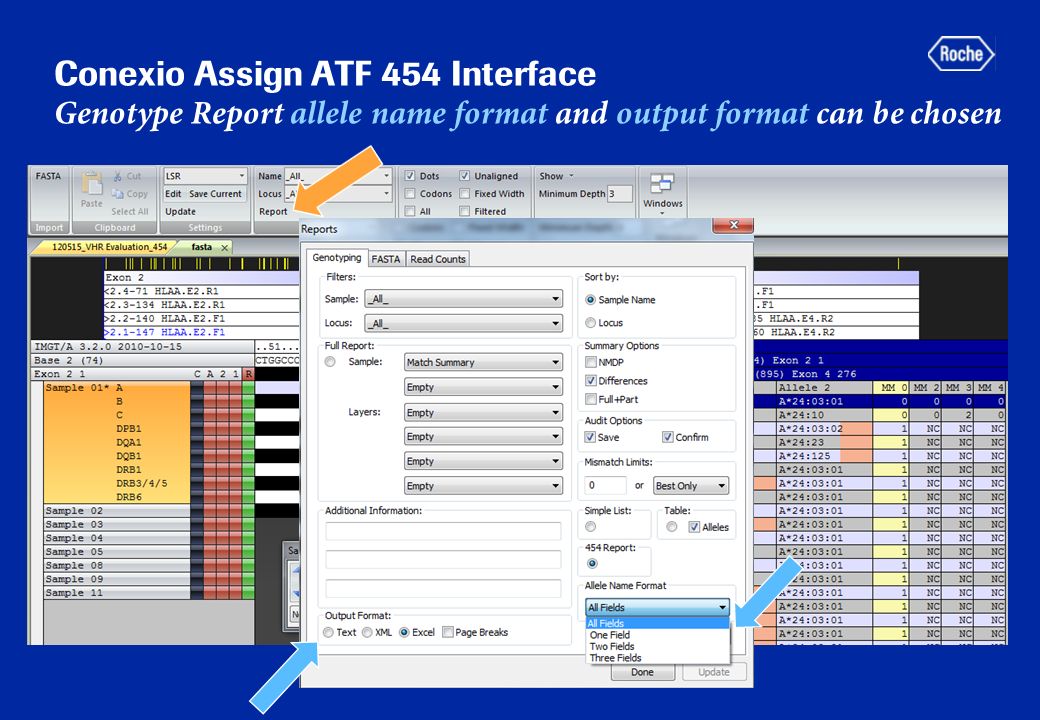Enable the Full+Part checkbox
This screenshot has height=720, width=1040.
591,399
